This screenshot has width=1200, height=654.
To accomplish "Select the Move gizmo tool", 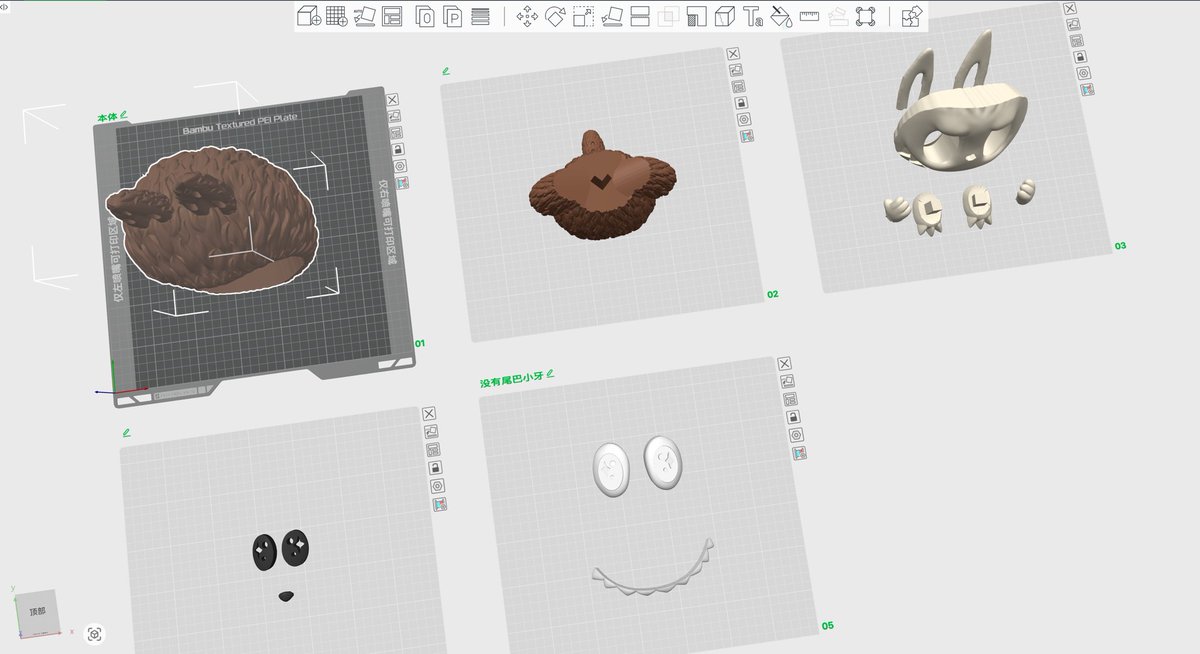I will (x=526, y=16).
